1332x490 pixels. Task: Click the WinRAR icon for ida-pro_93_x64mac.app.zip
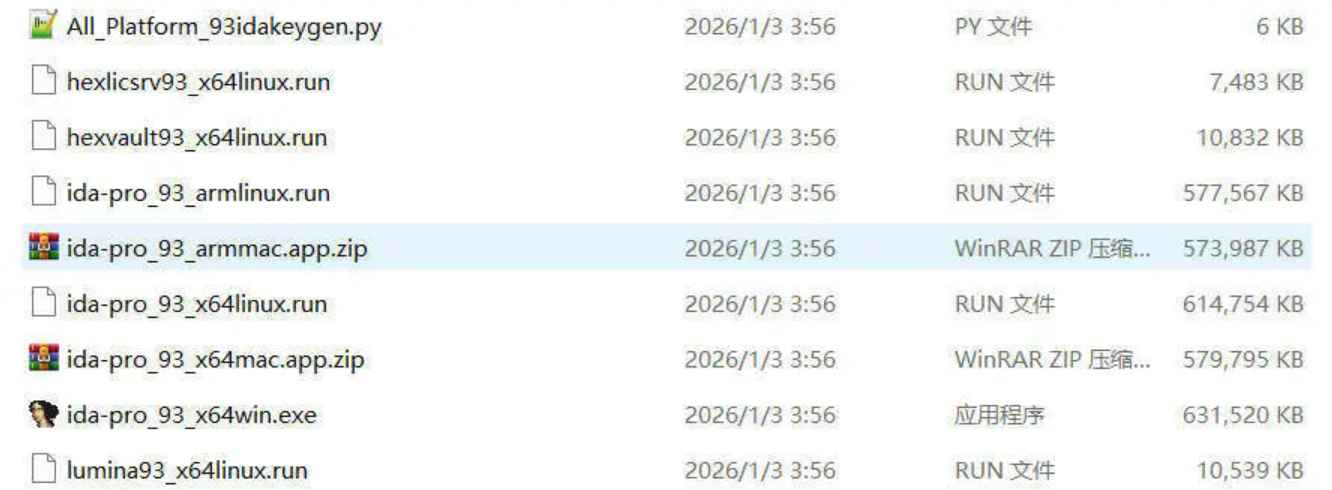pyautogui.click(x=43, y=358)
